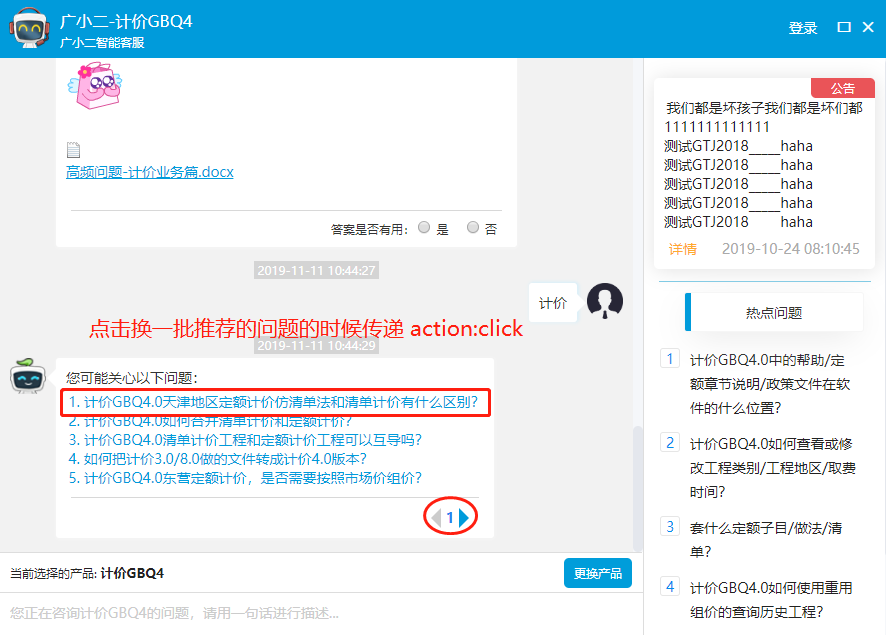The image size is (886, 635).
Task: Click the robot mascot logo in header
Action: pos(30,29)
